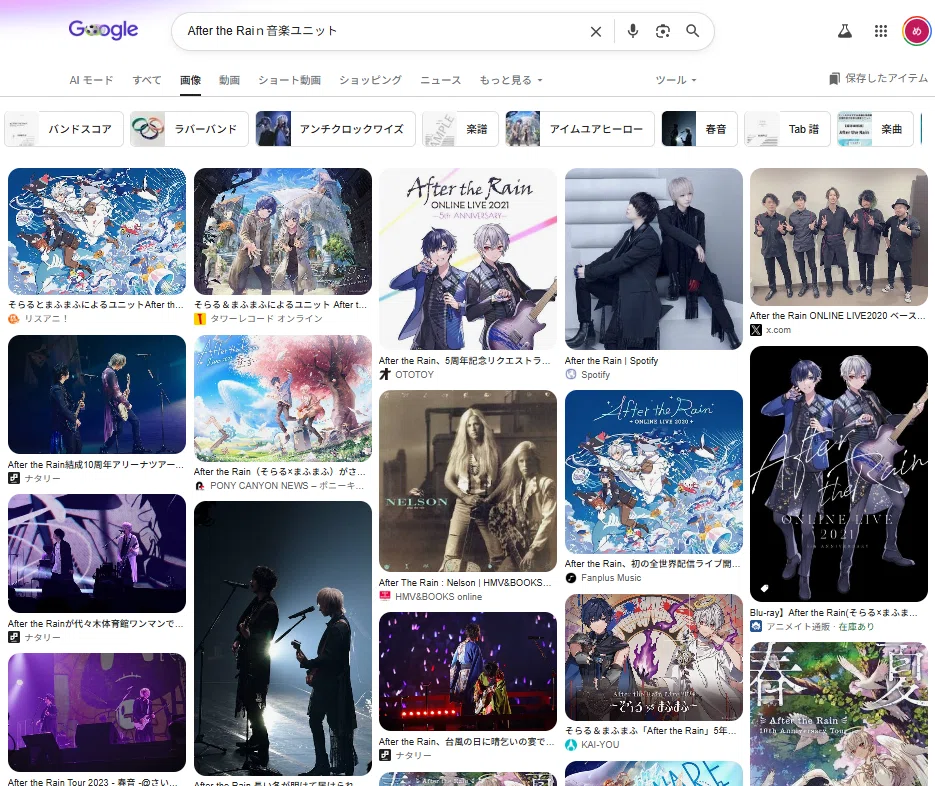Open the Tour 2023 春音 purple stage thumbnail
Screen dimensions: 935x786
coord(97,713)
